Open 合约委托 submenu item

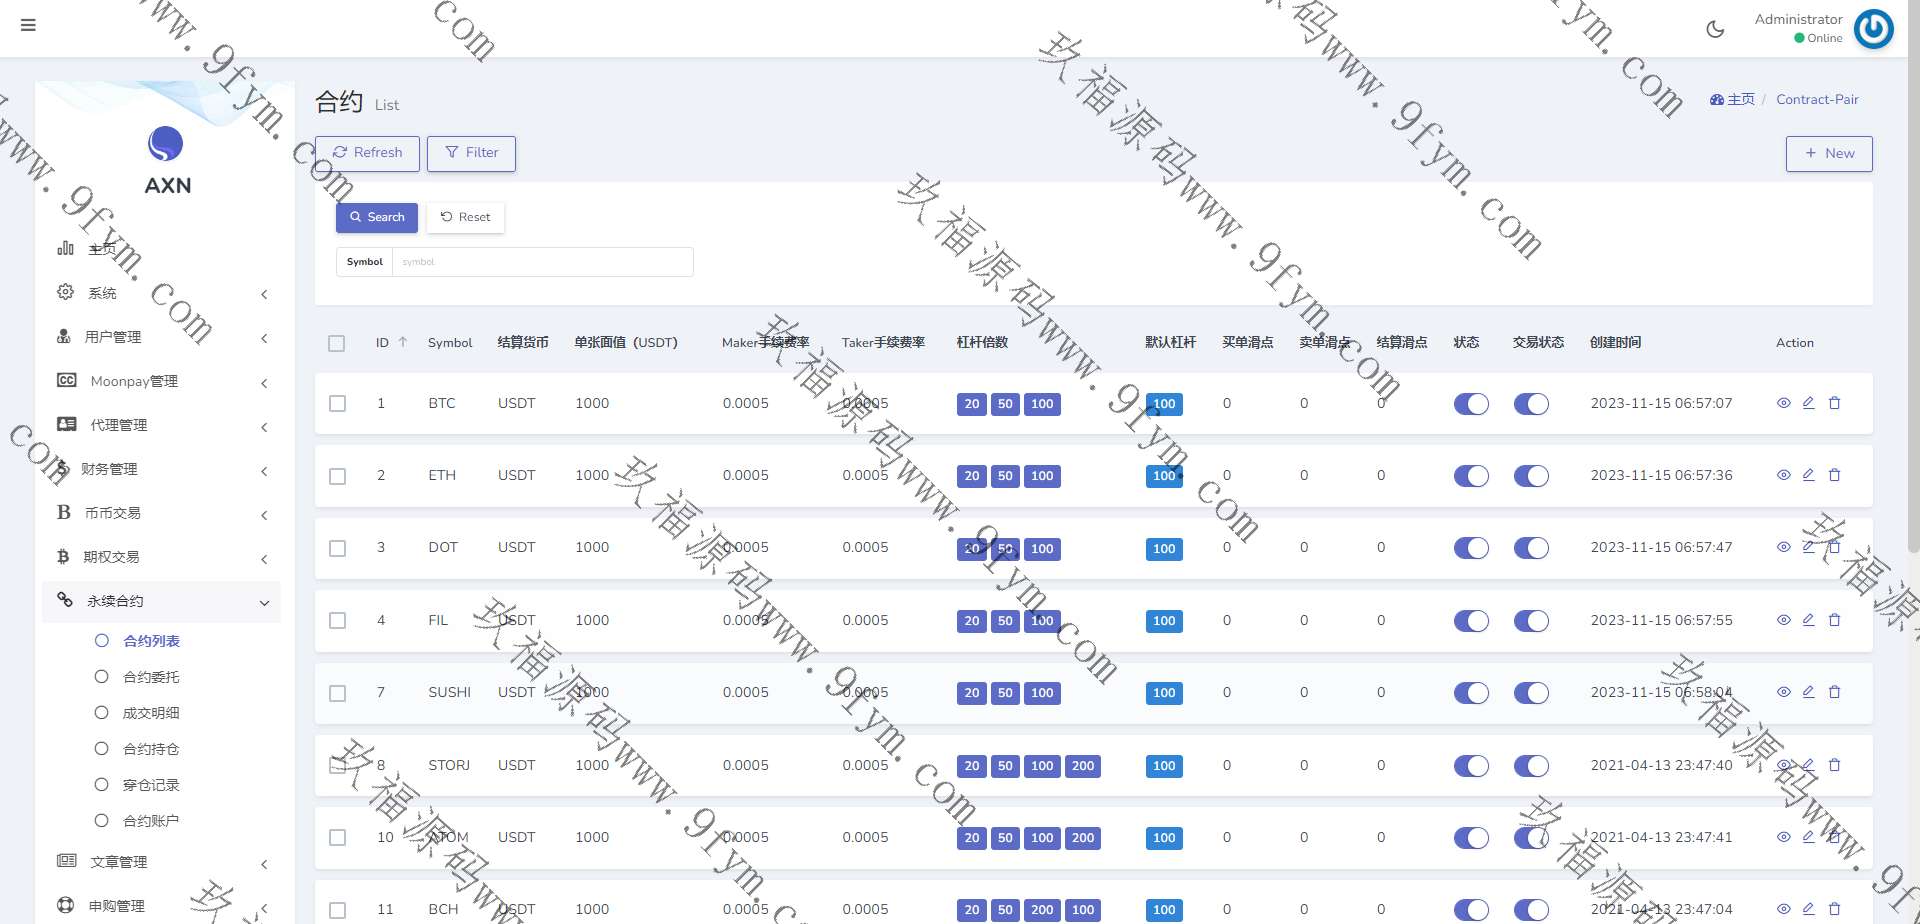click(x=151, y=677)
